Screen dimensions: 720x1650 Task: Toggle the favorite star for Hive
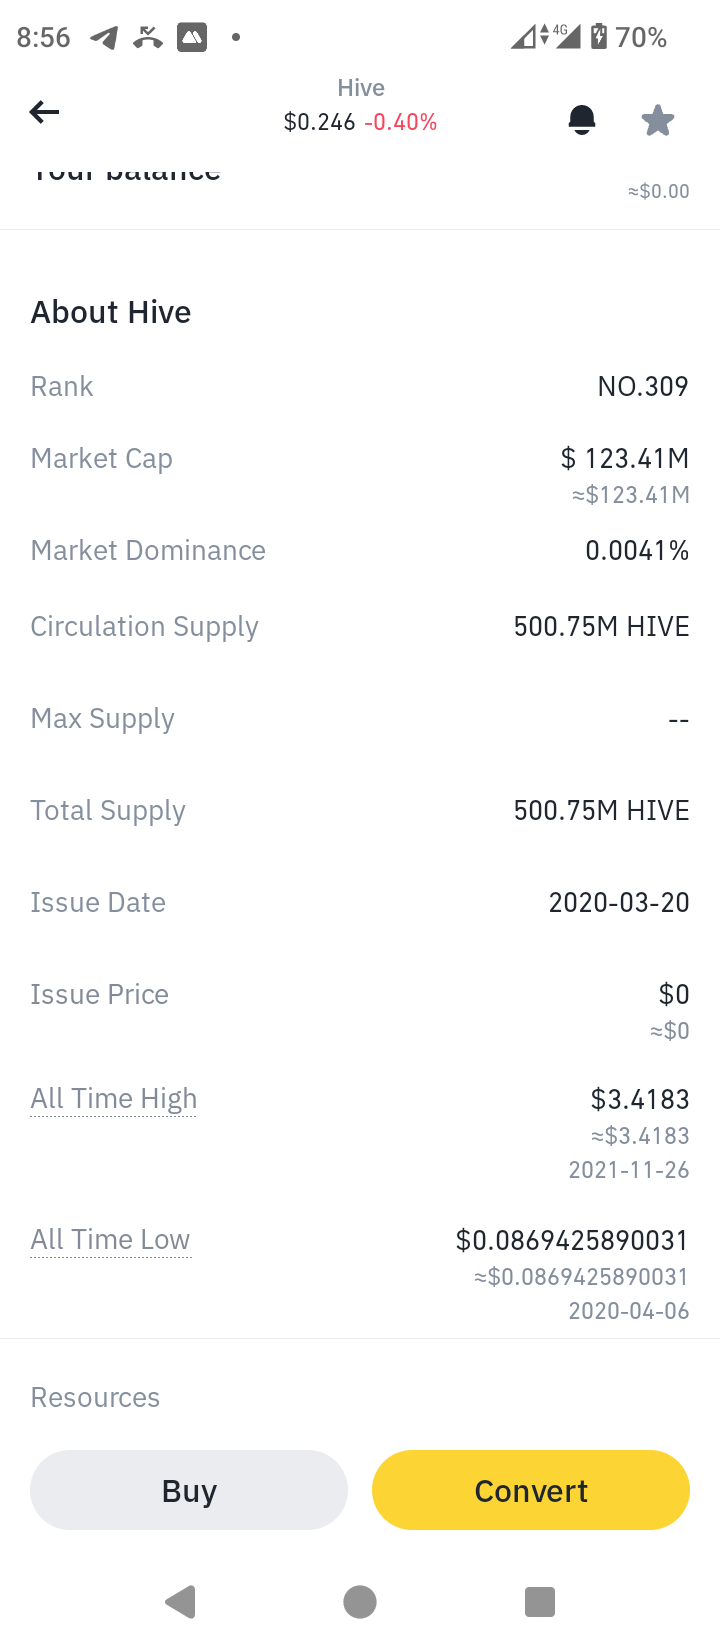click(x=658, y=120)
